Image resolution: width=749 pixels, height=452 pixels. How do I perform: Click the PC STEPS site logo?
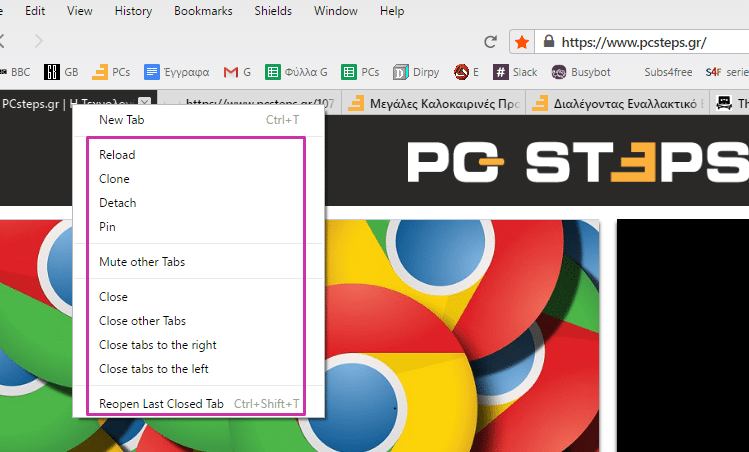pos(578,161)
